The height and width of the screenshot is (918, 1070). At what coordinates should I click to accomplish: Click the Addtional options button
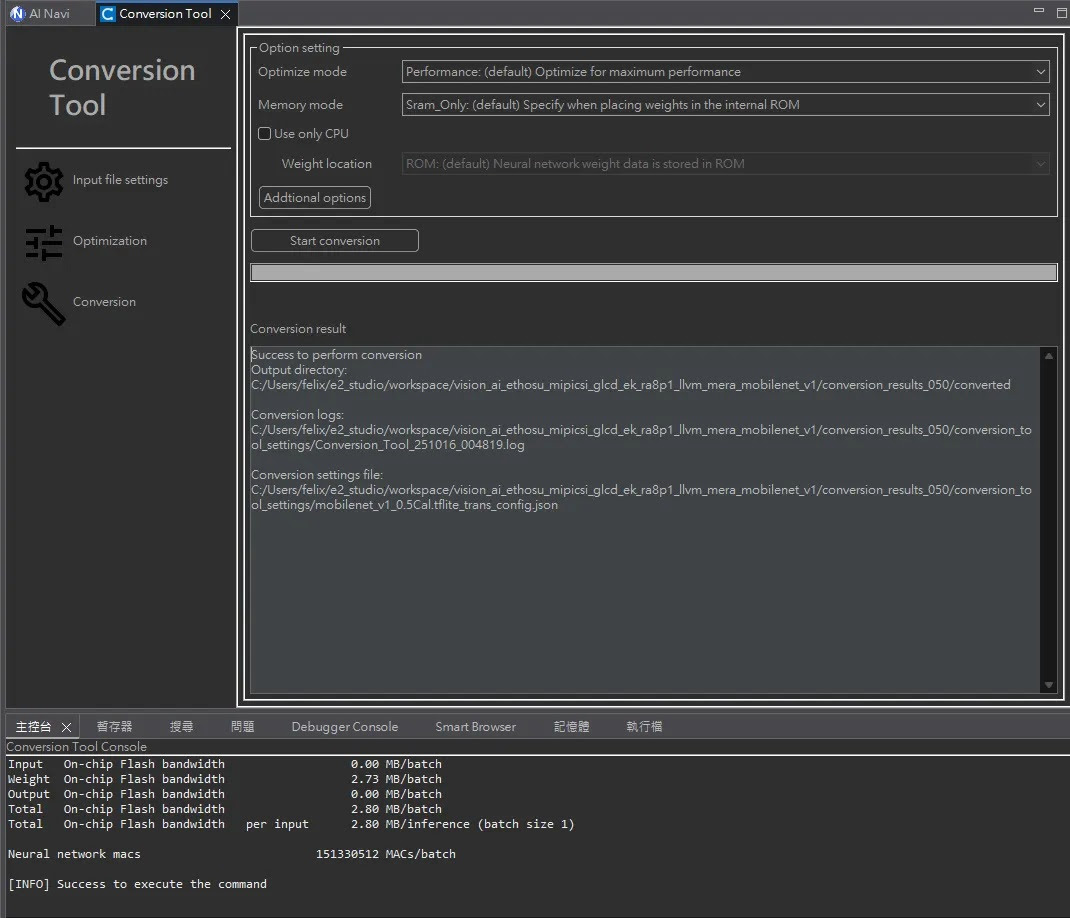315,198
